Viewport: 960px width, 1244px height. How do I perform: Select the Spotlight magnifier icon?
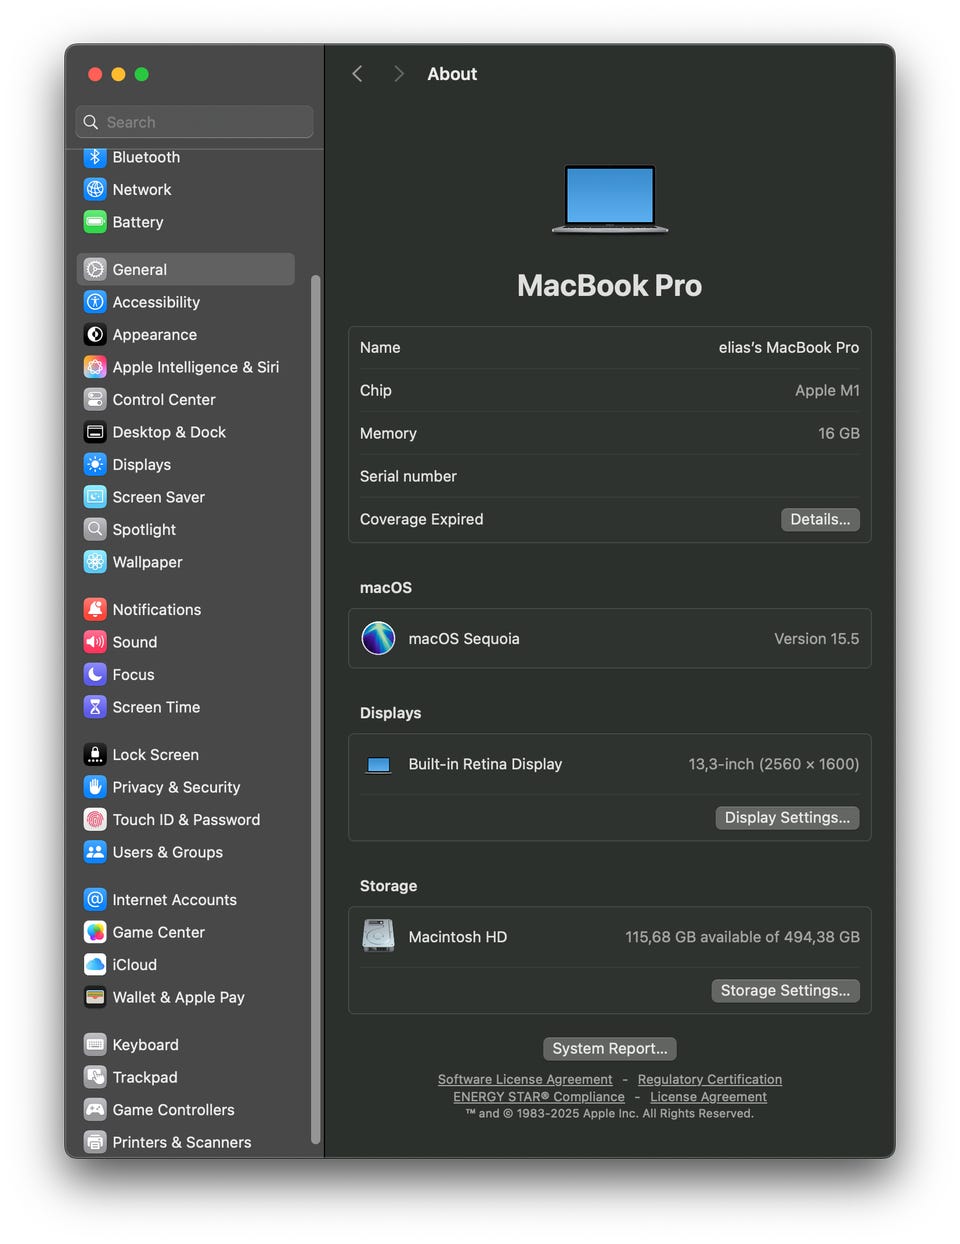pyautogui.click(x=95, y=529)
